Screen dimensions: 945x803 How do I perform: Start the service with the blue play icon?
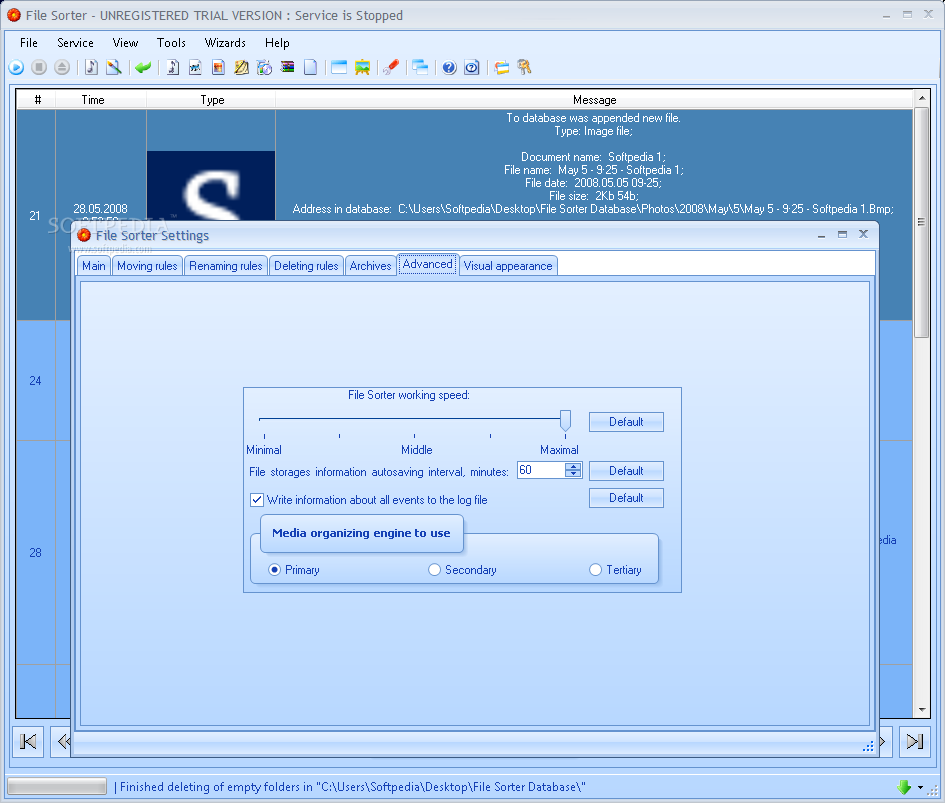tap(16, 68)
